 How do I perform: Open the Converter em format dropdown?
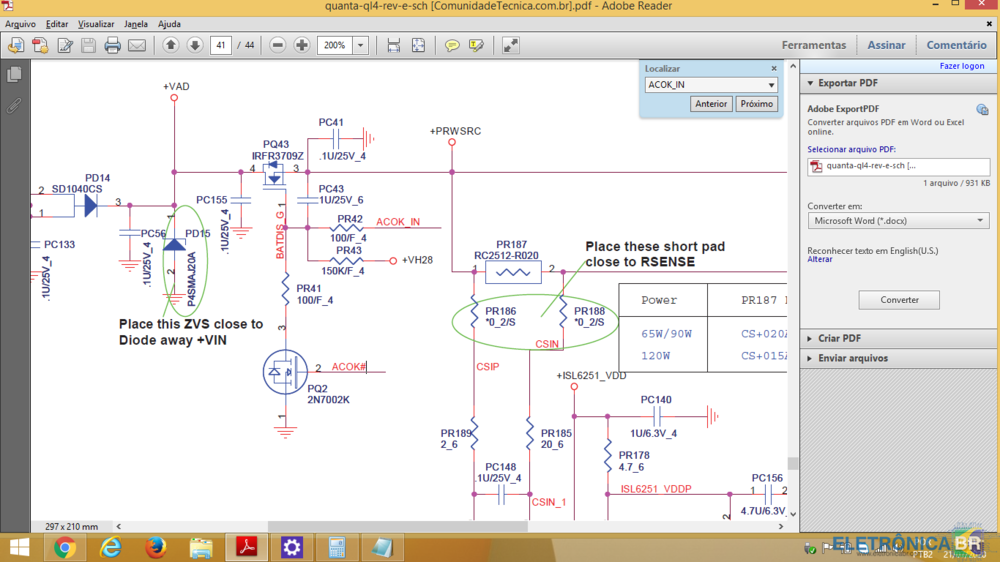point(898,221)
